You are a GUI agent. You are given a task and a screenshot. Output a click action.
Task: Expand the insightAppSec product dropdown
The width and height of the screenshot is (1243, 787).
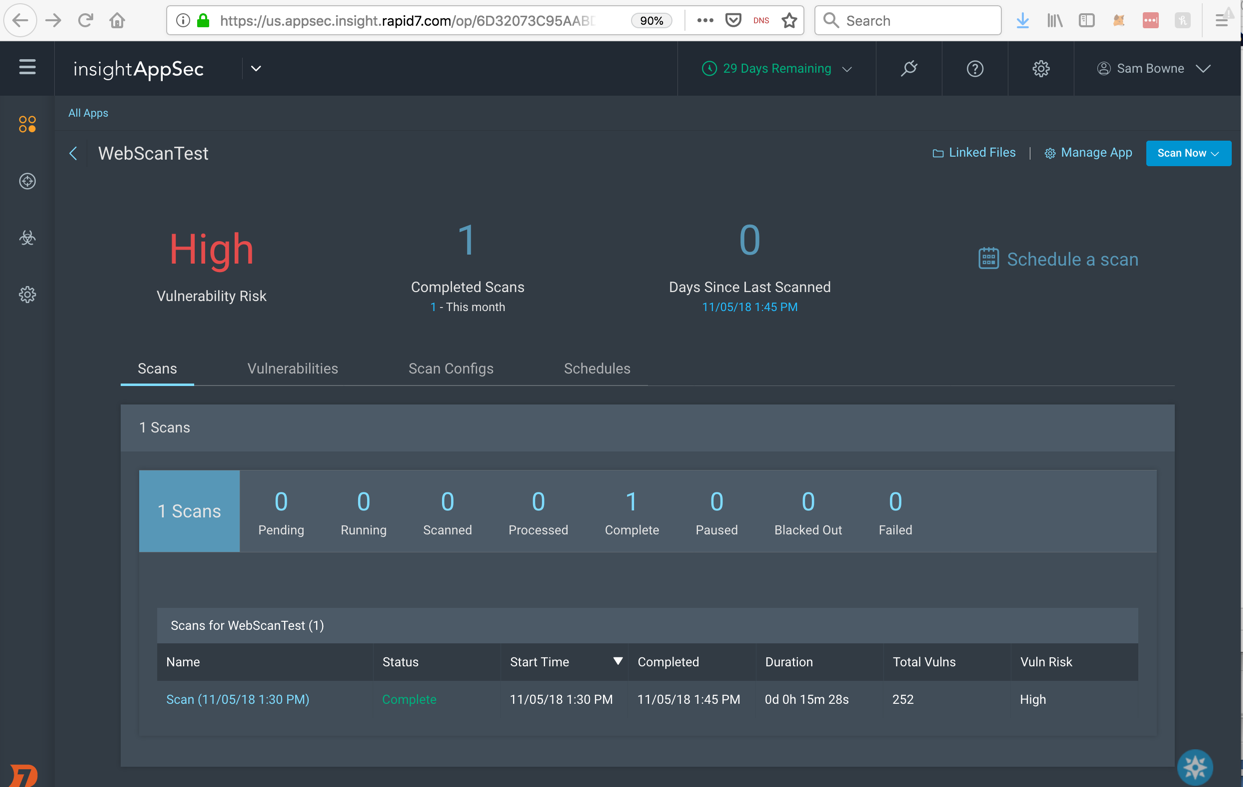pos(256,69)
